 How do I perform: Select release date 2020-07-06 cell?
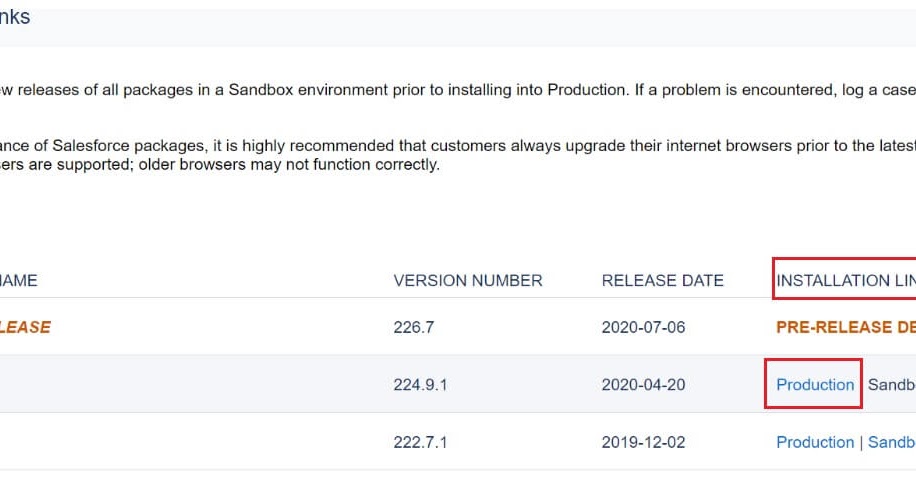point(643,327)
